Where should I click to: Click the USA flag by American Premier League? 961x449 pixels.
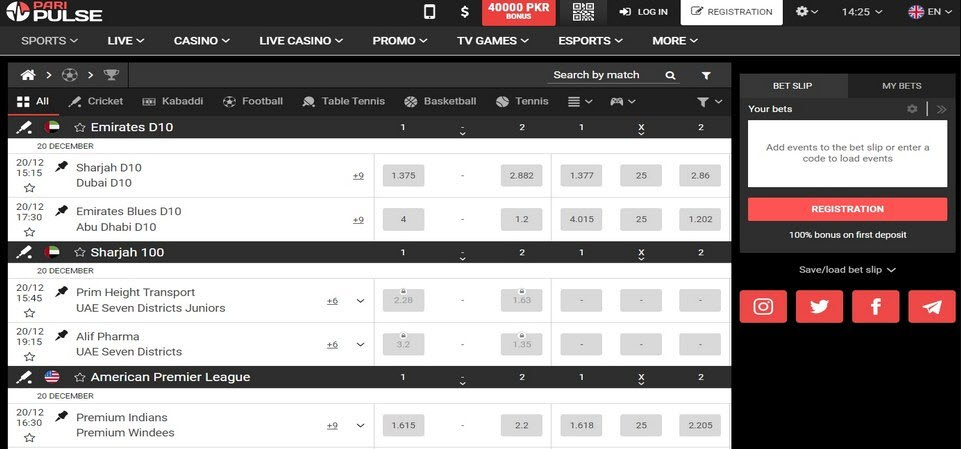point(52,377)
